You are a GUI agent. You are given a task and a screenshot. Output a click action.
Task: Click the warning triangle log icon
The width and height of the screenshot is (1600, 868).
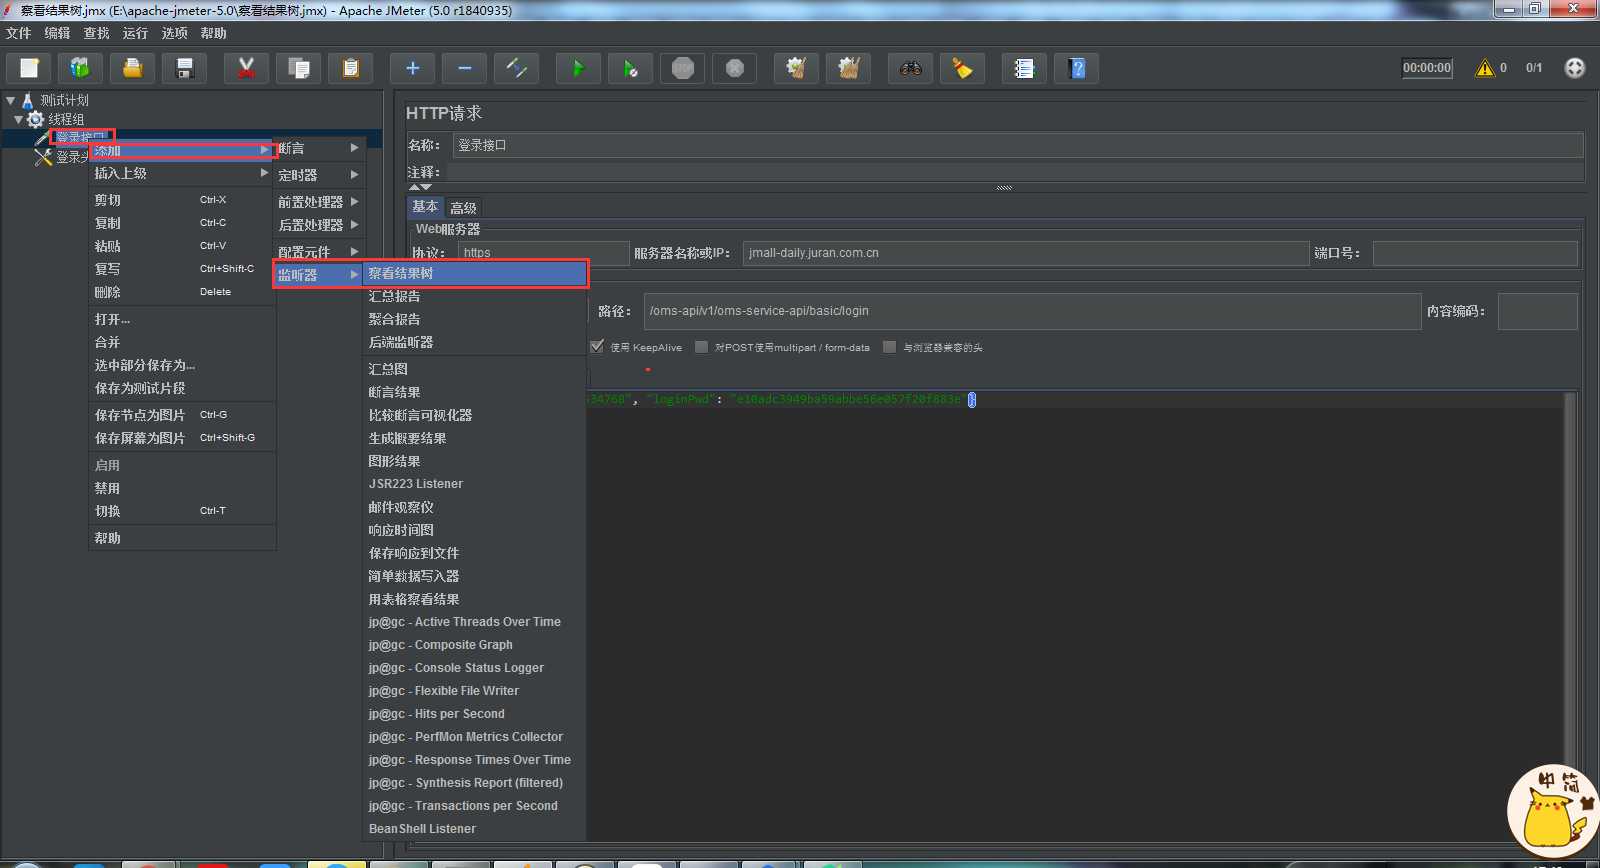point(1485,68)
